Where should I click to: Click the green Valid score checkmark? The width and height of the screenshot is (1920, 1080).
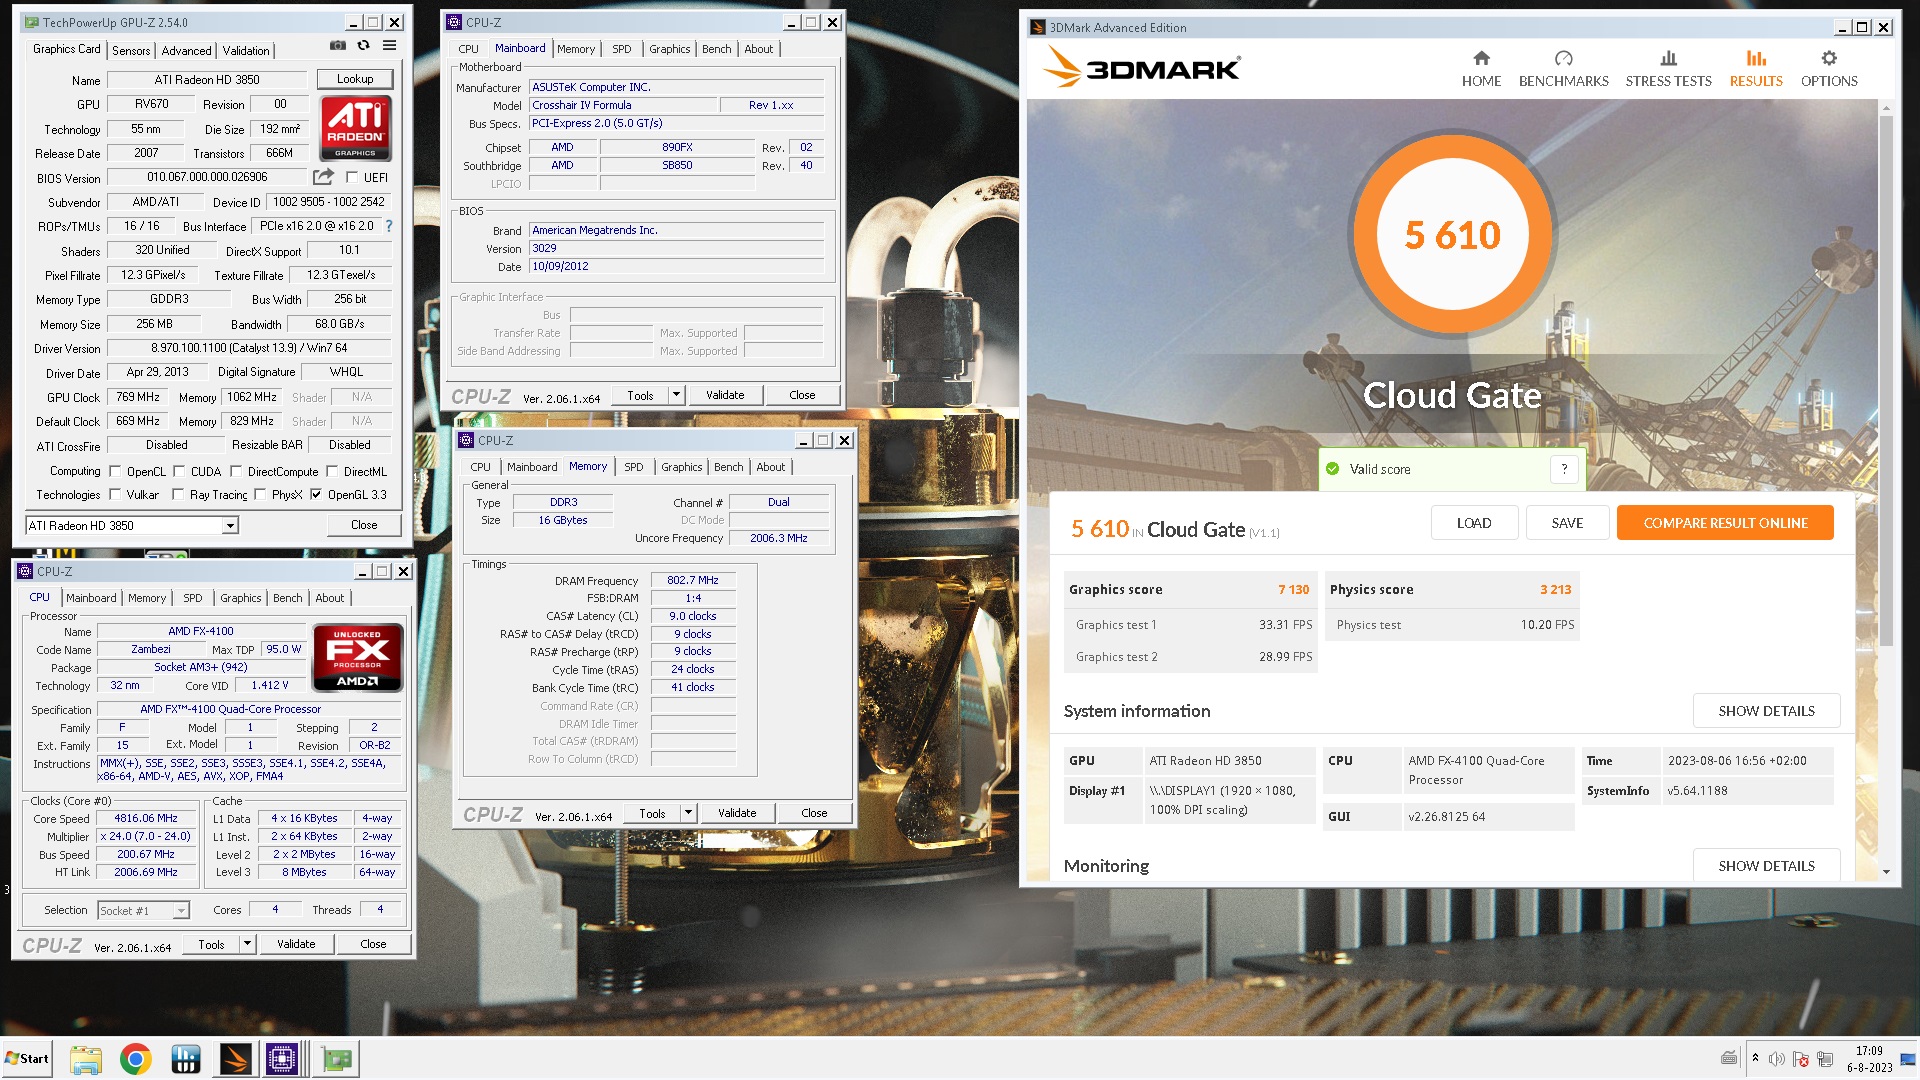[x=1332, y=469]
